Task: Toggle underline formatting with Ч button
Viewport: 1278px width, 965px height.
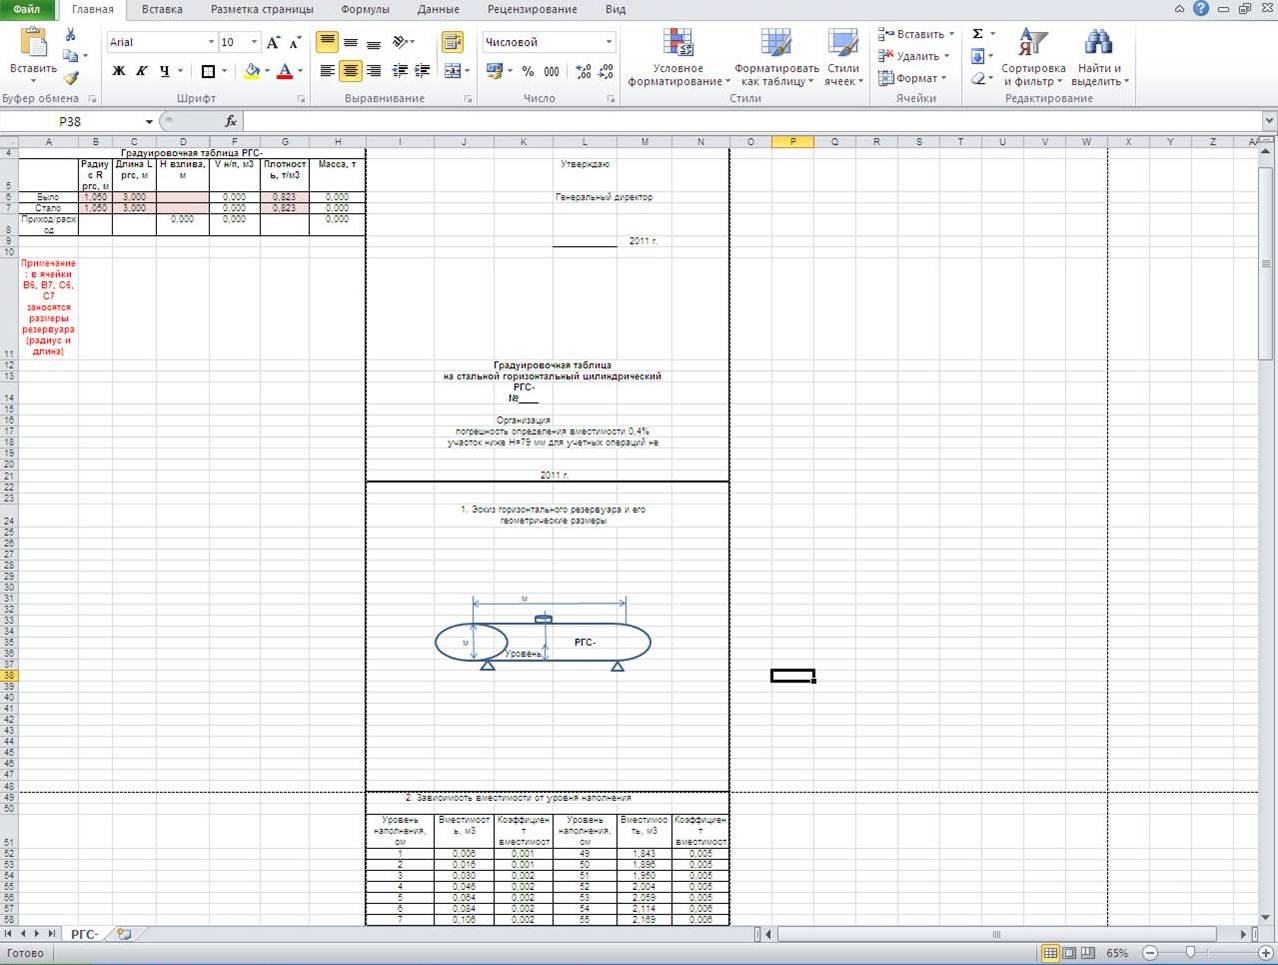Action: click(164, 71)
